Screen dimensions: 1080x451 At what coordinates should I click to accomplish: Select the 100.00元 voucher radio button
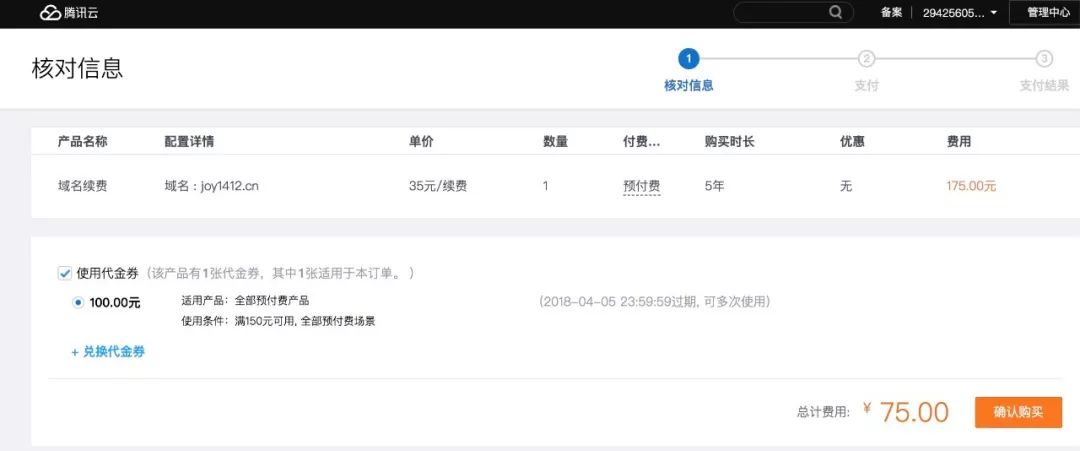78,302
